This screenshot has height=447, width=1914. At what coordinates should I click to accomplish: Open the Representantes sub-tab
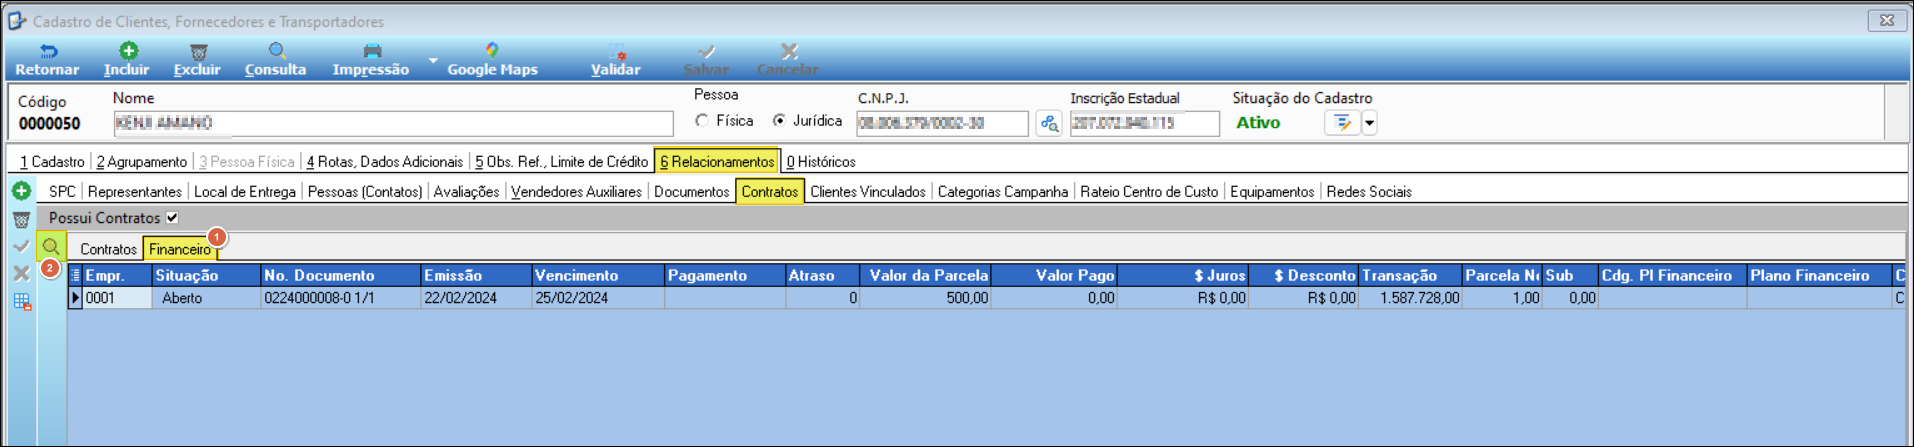pos(135,191)
